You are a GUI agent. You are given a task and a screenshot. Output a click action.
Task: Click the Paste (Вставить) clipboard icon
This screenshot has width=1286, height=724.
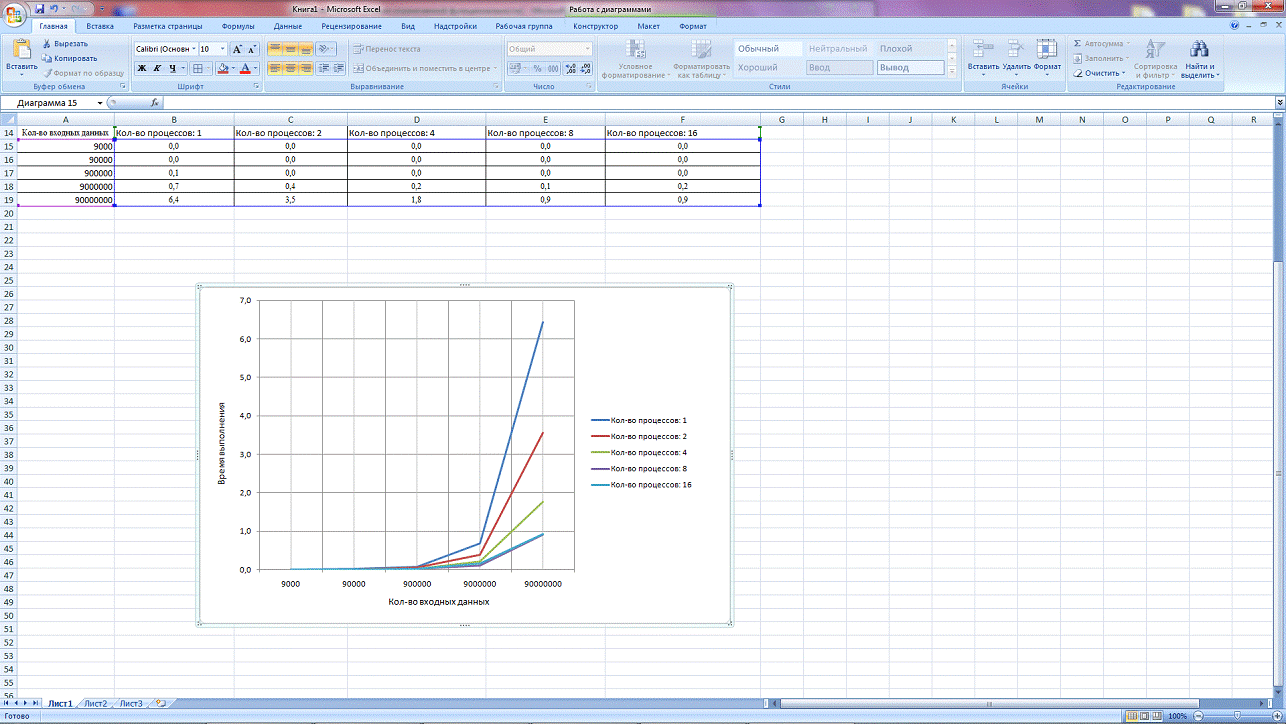pos(21,51)
